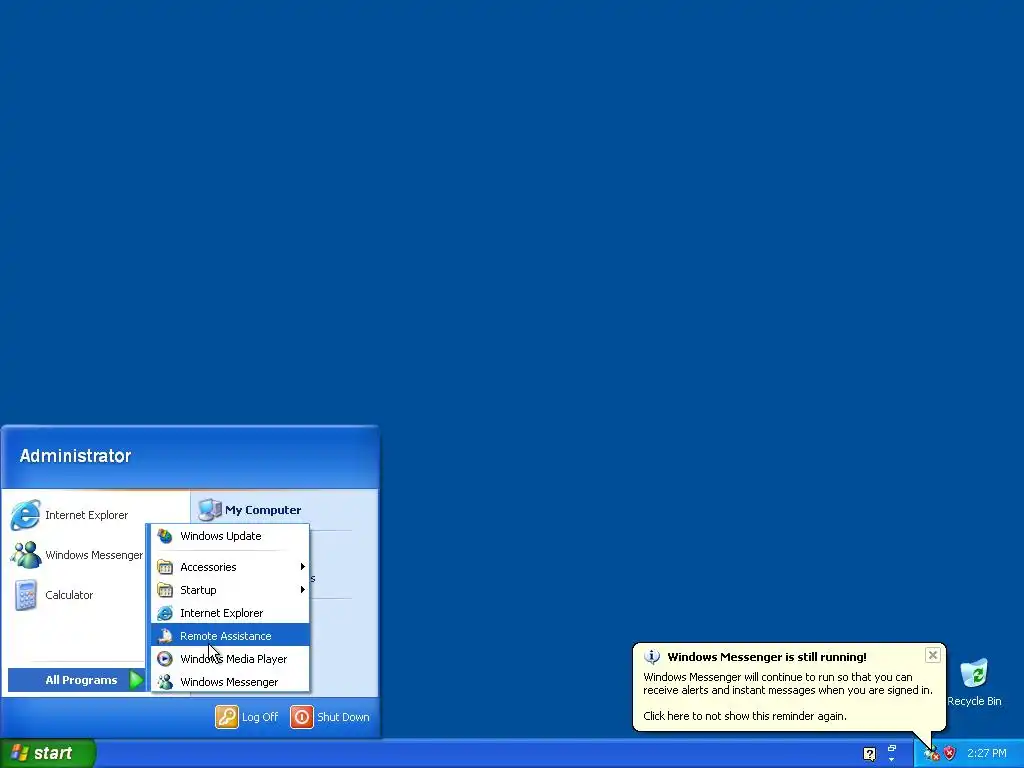Expand the Startup folder submenu
The width and height of the screenshot is (1024, 768).
pos(230,590)
